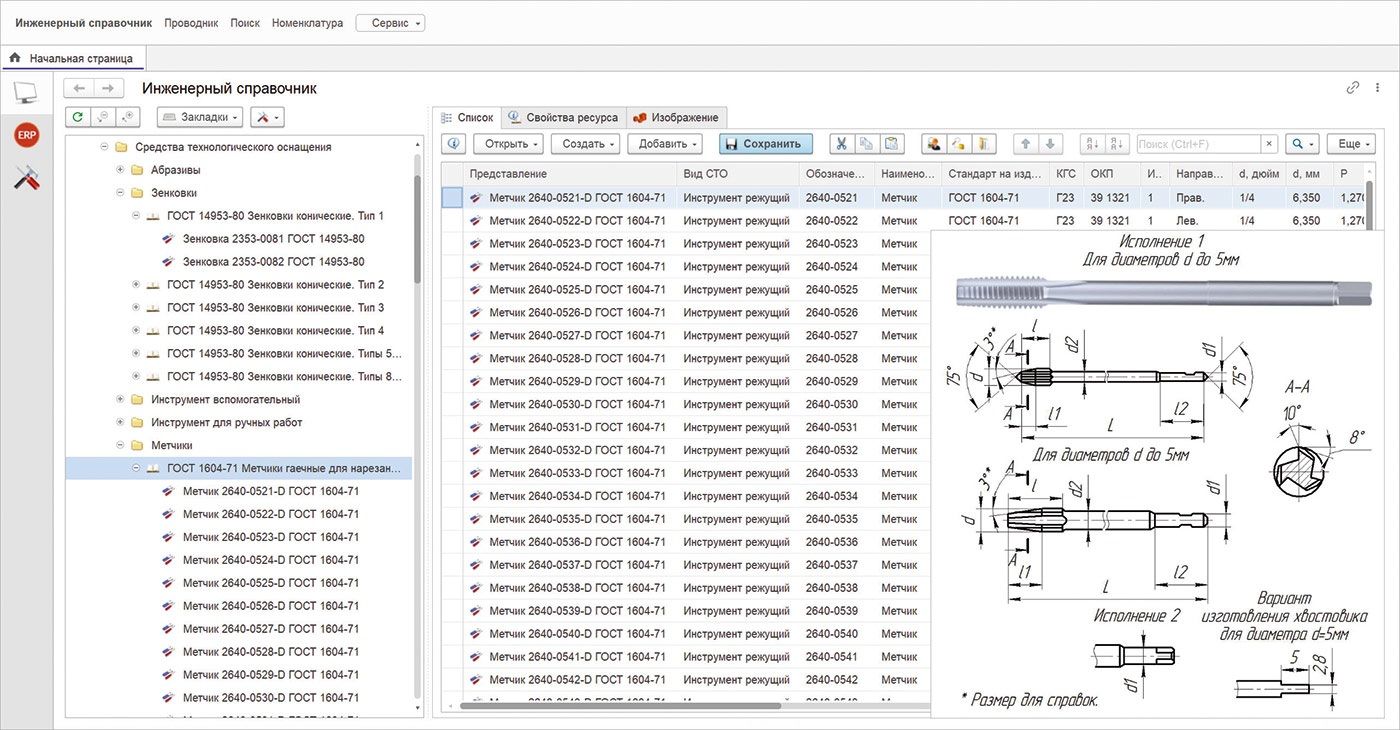
Task: Switch to the Изображение tab
Action: [675, 117]
